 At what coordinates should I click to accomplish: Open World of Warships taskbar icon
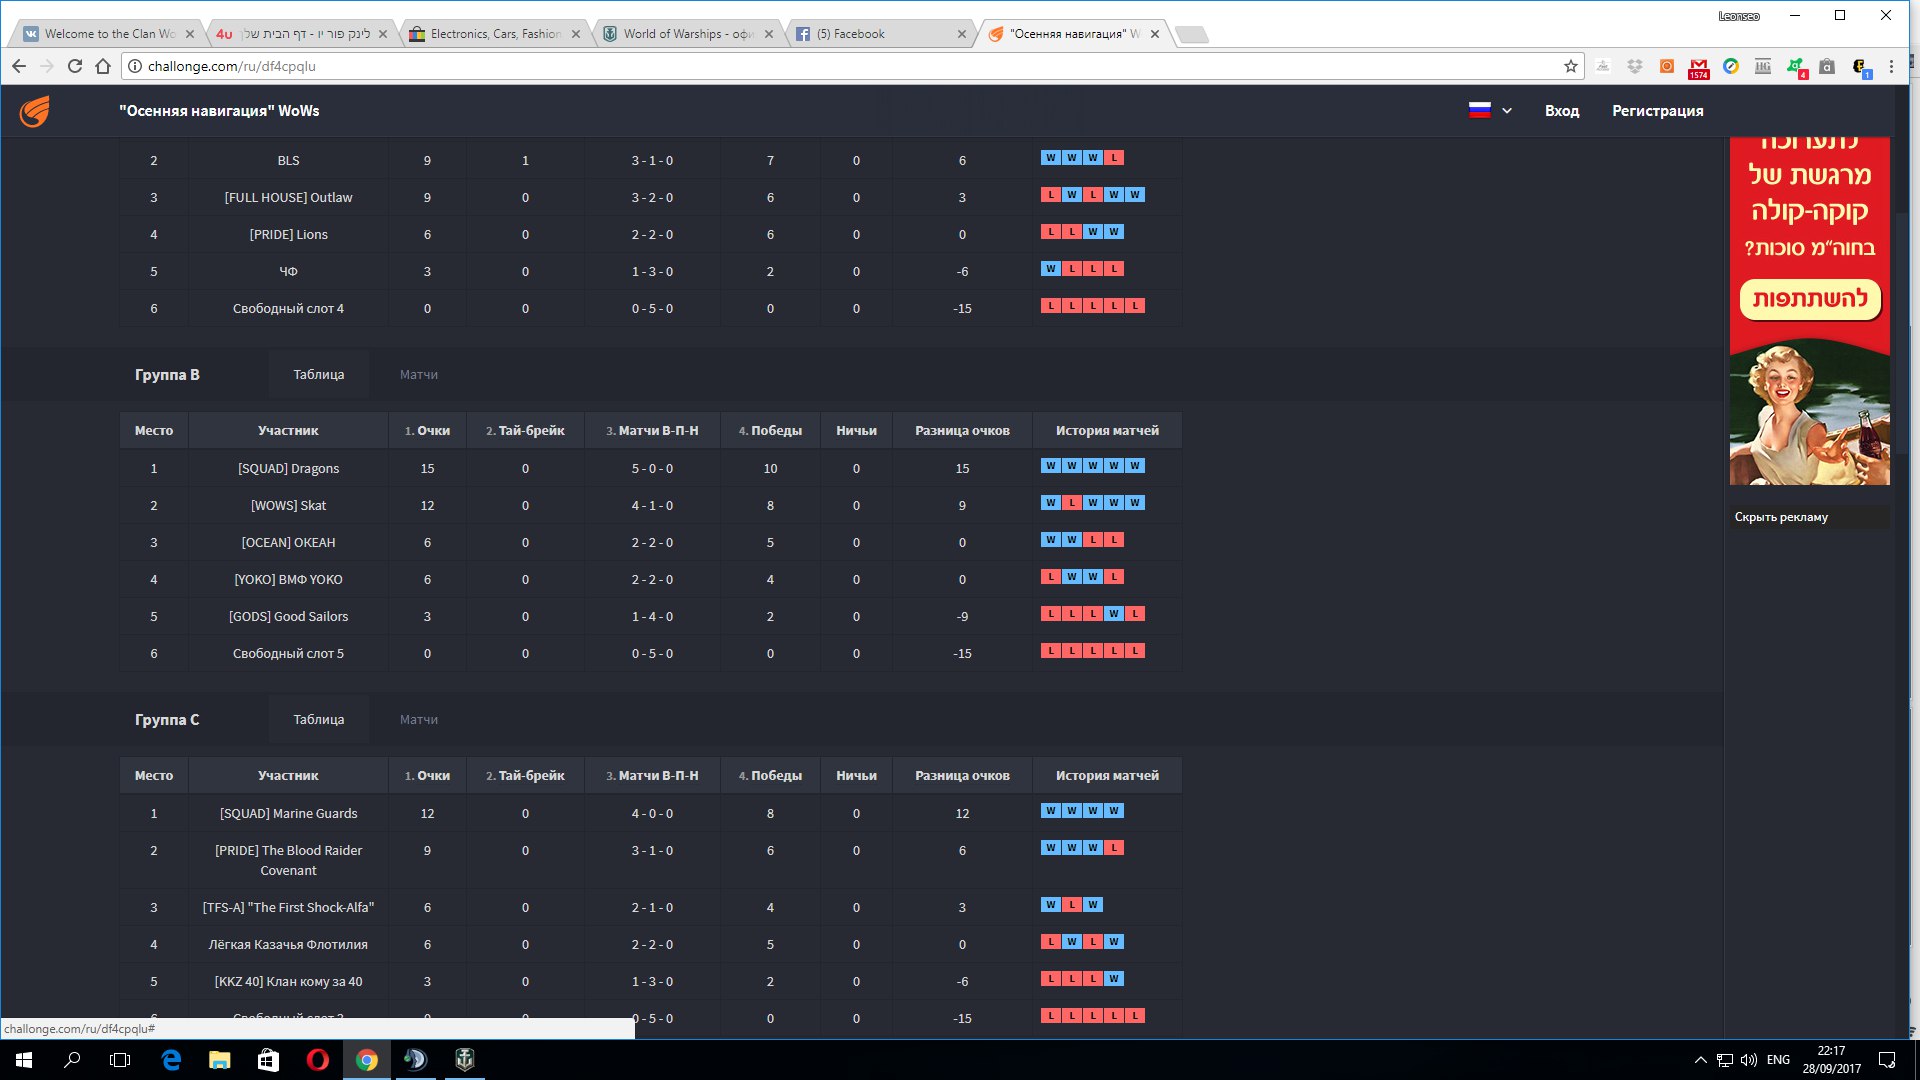click(464, 1060)
